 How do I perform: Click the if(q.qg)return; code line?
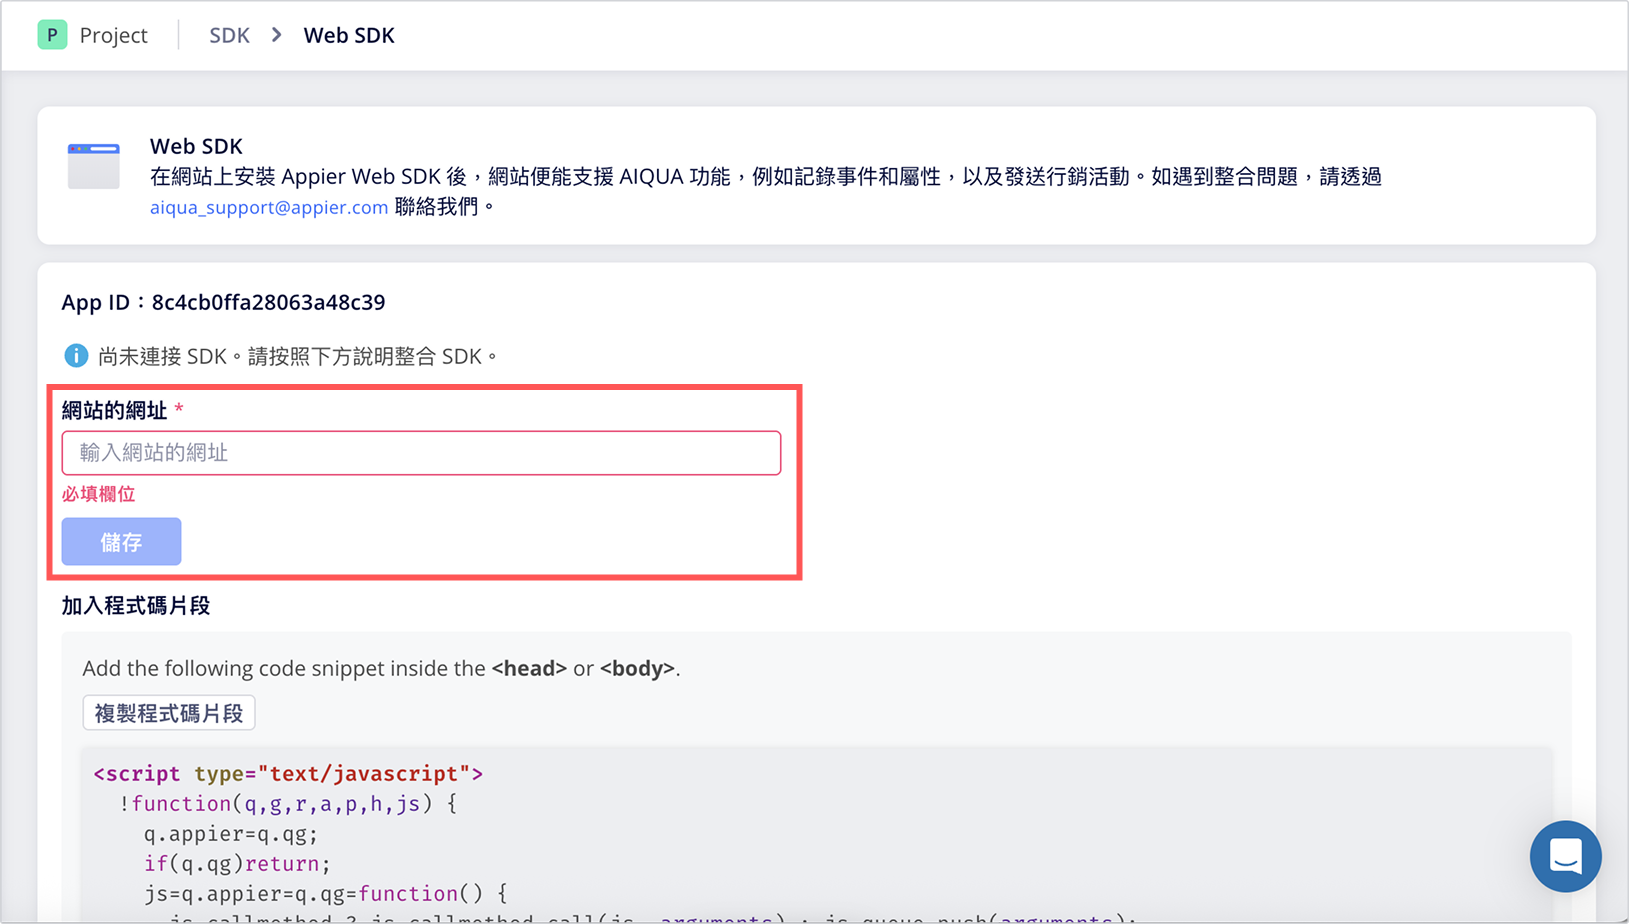(237, 864)
